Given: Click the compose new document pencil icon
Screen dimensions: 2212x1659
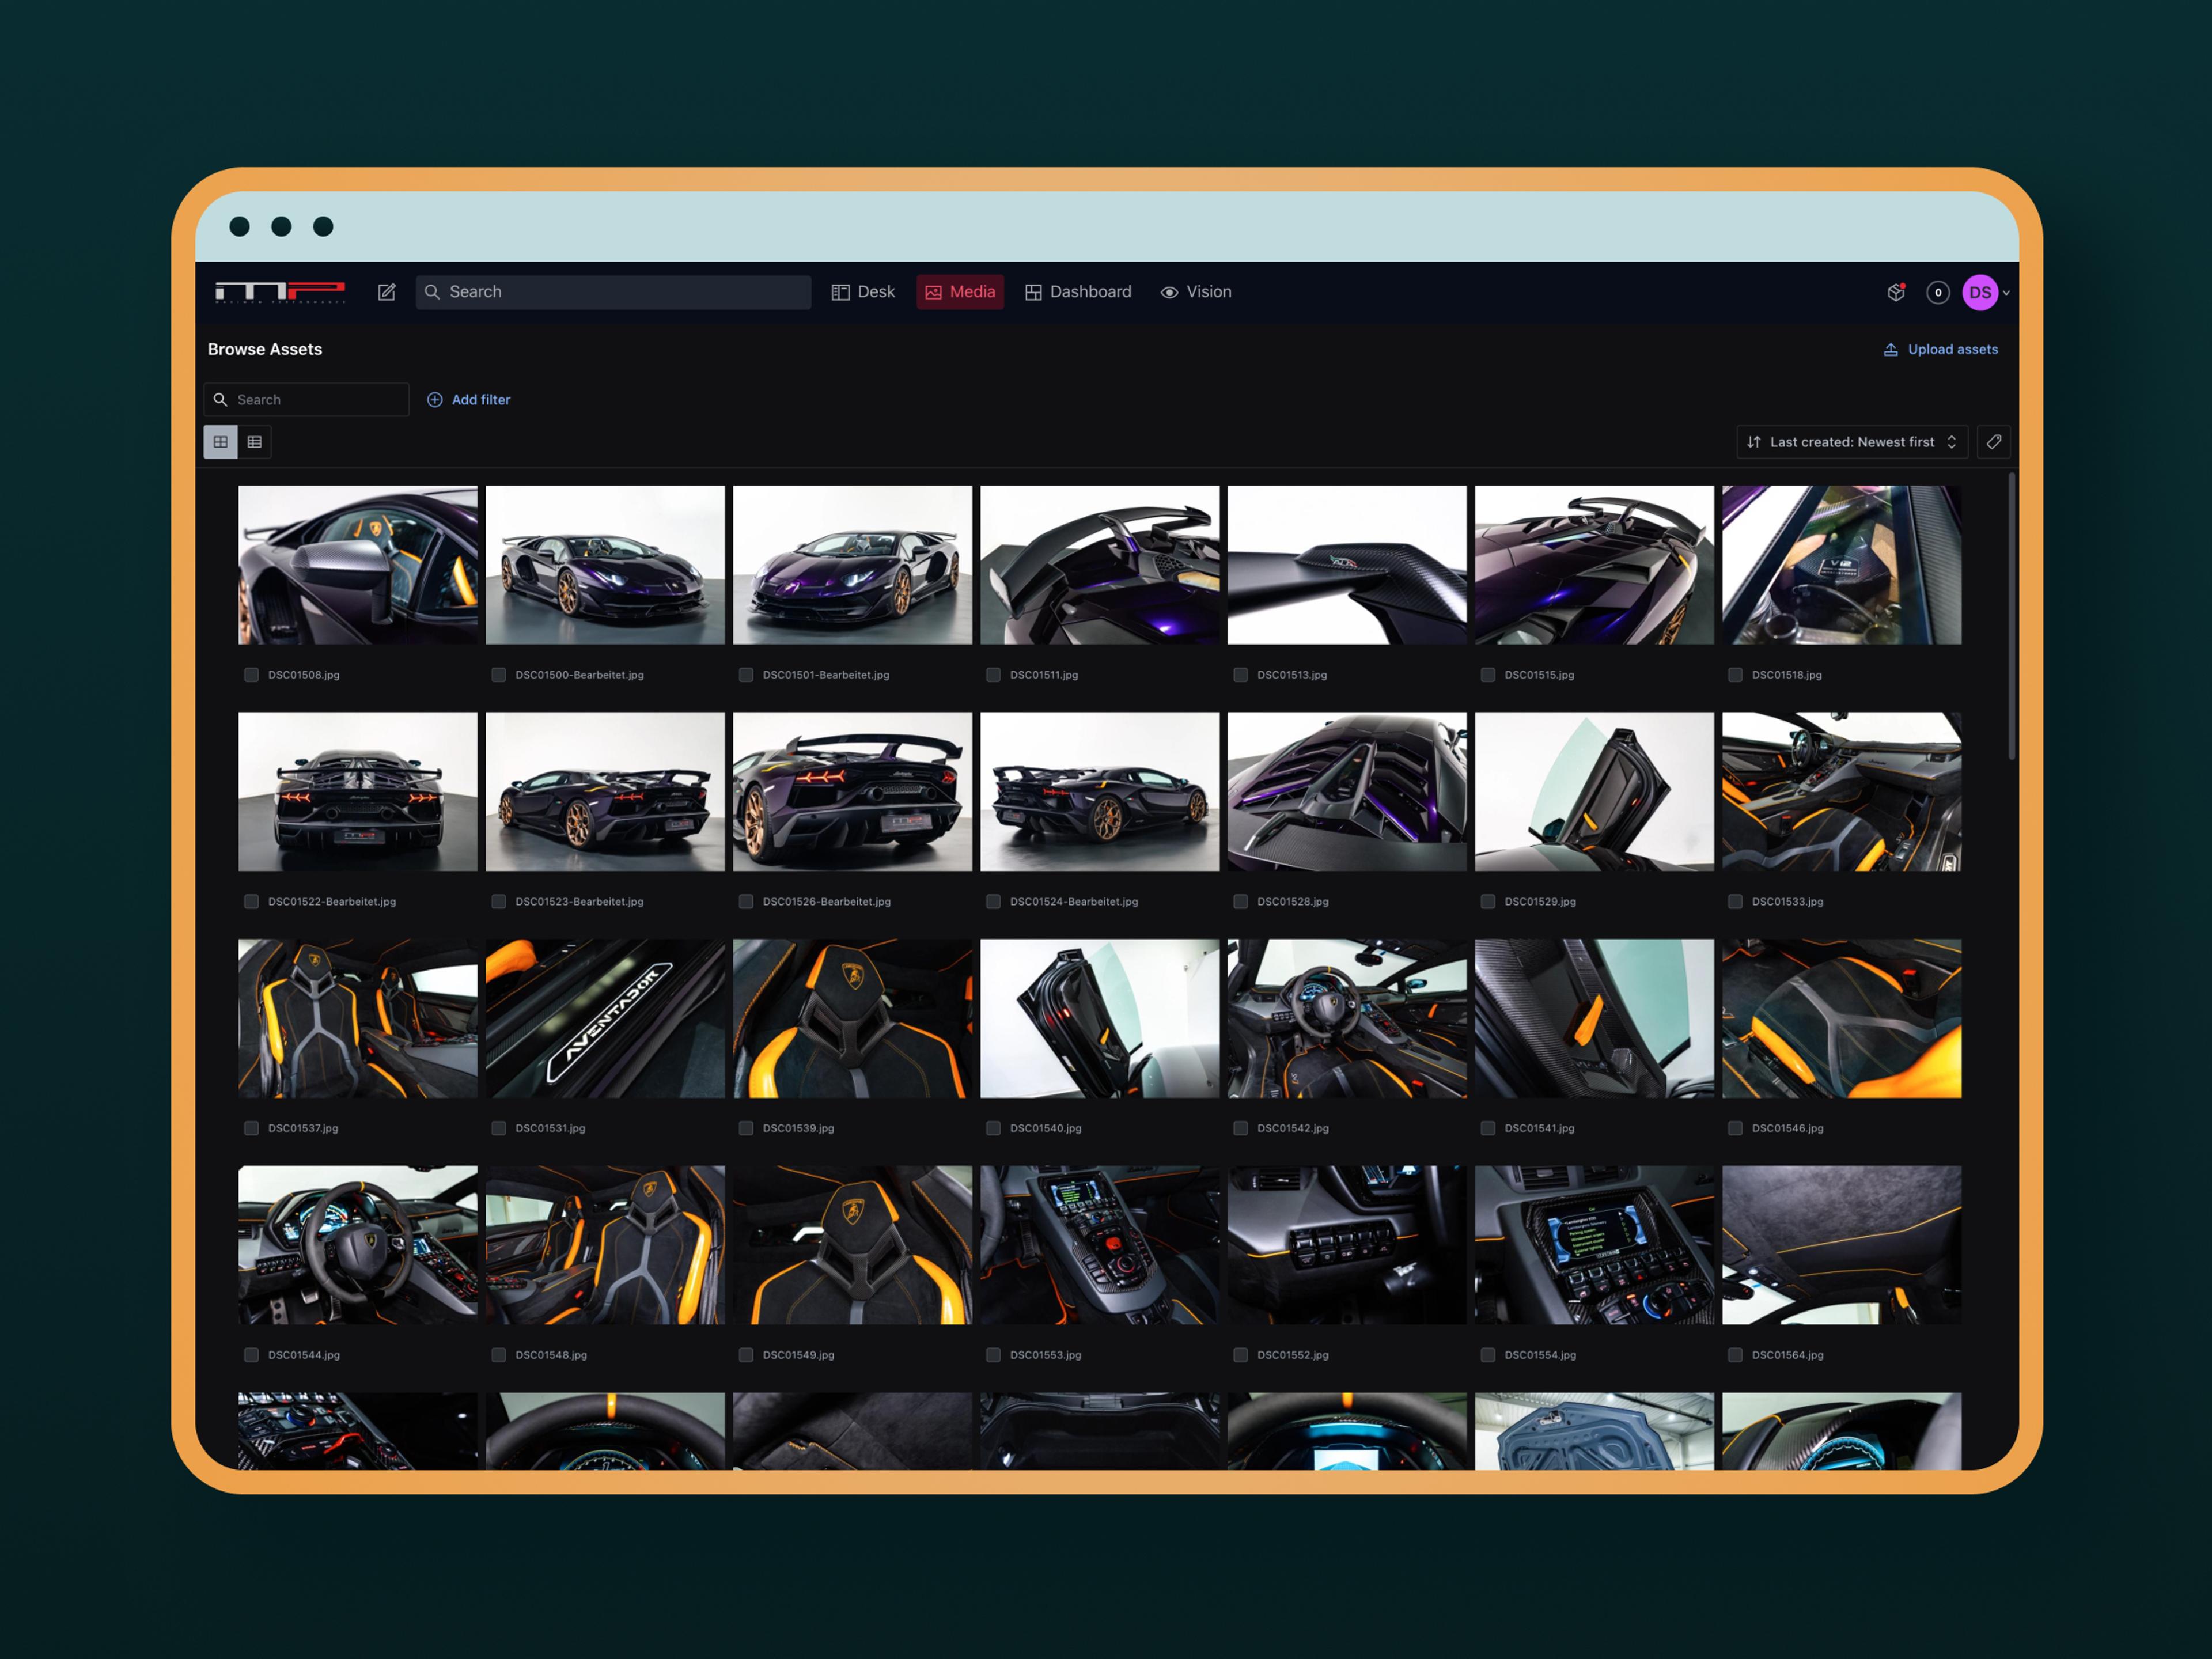Looking at the screenshot, I should tap(386, 292).
